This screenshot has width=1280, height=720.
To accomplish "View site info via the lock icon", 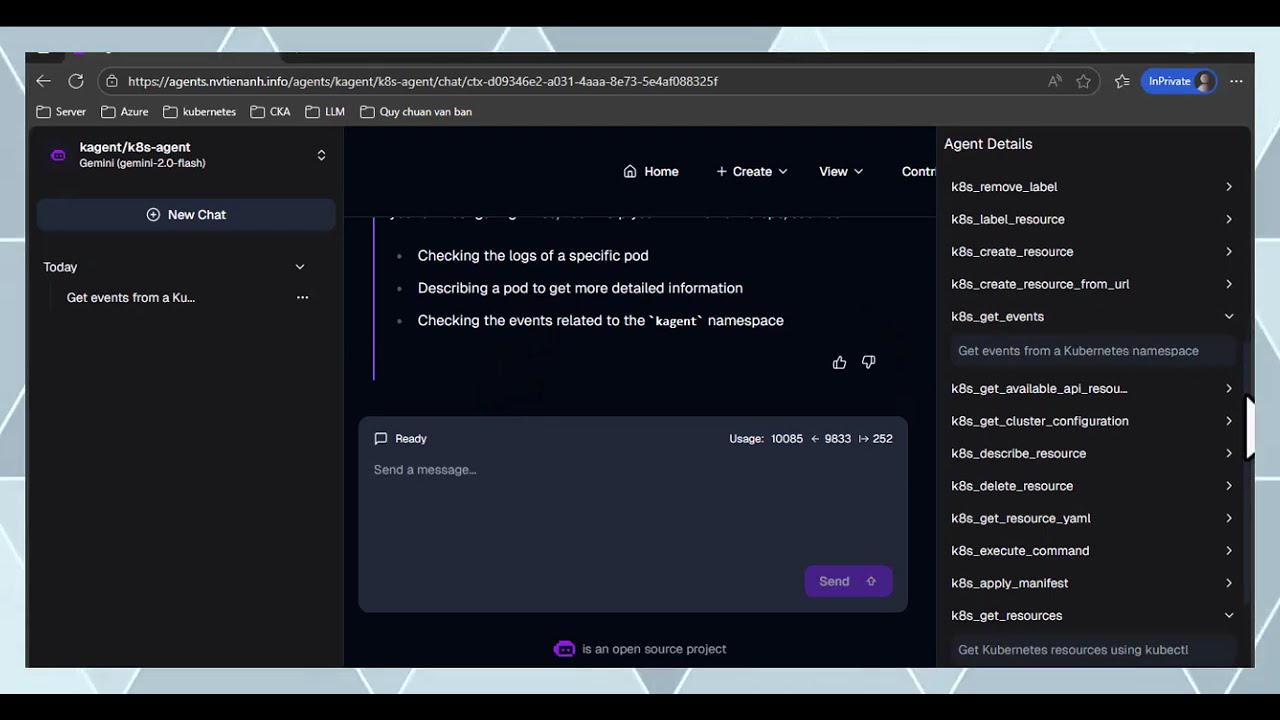I will click(112, 81).
